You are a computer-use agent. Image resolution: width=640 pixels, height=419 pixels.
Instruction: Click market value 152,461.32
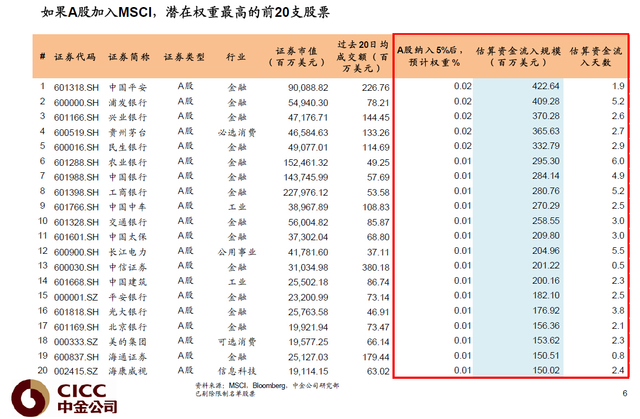pos(306,162)
